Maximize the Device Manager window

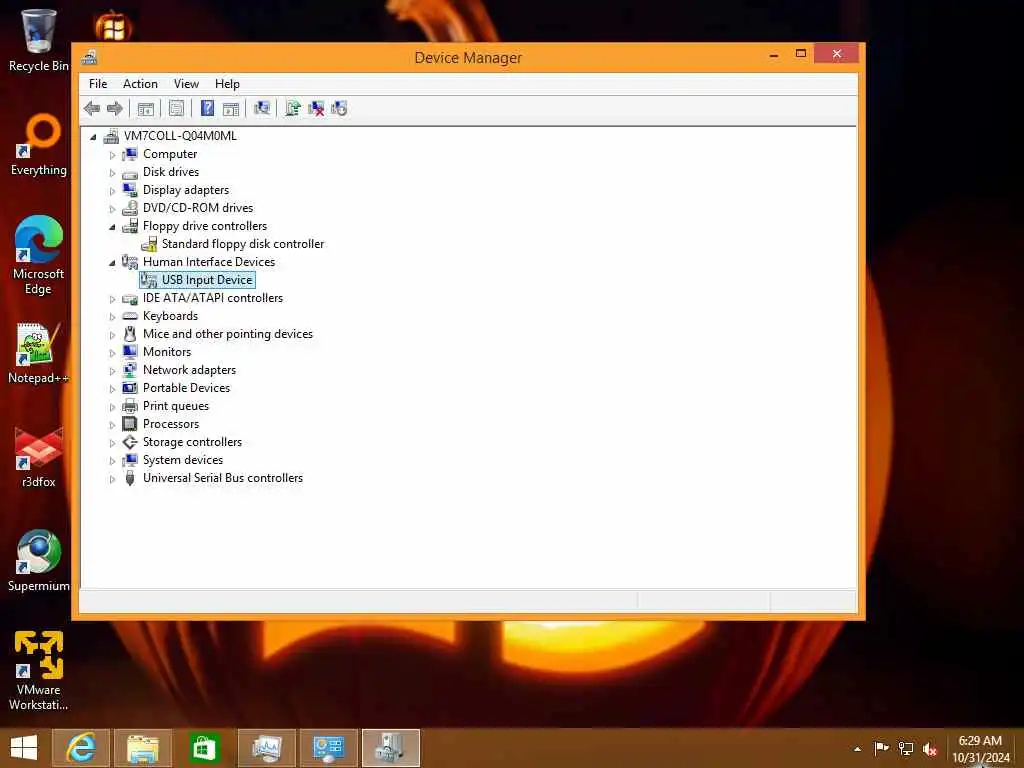click(801, 54)
